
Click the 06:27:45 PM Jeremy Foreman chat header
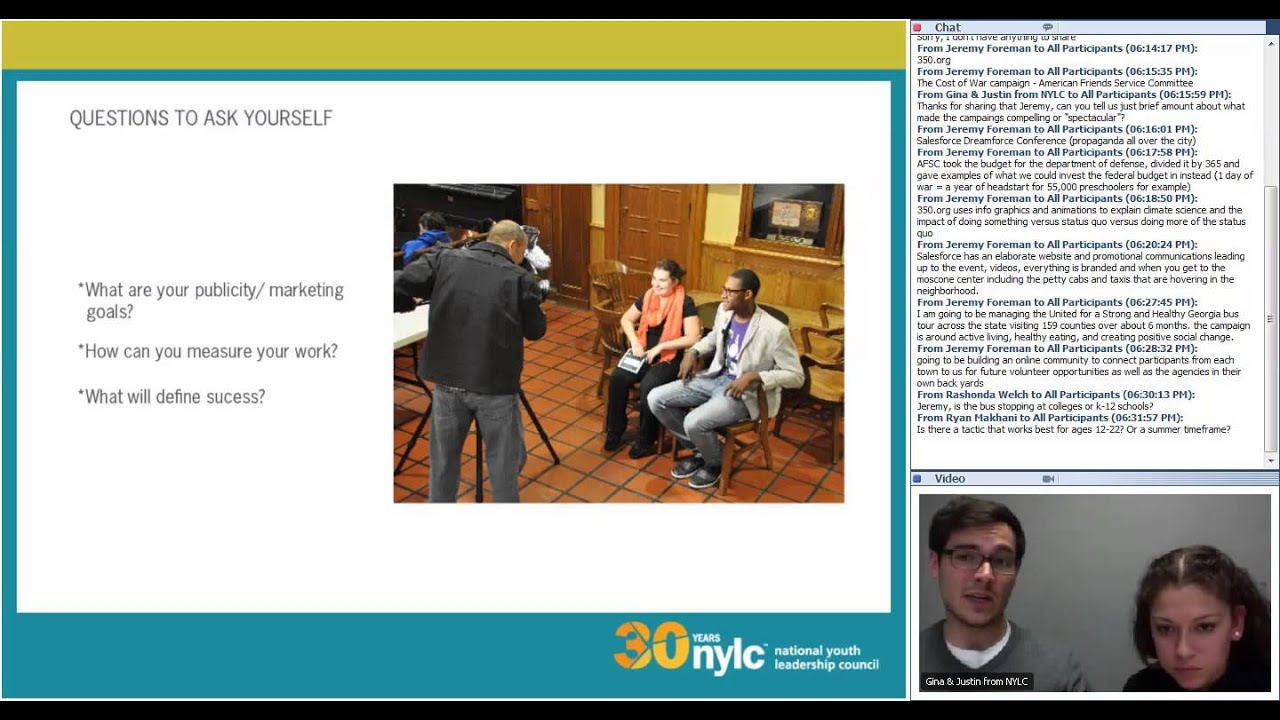click(x=1057, y=302)
